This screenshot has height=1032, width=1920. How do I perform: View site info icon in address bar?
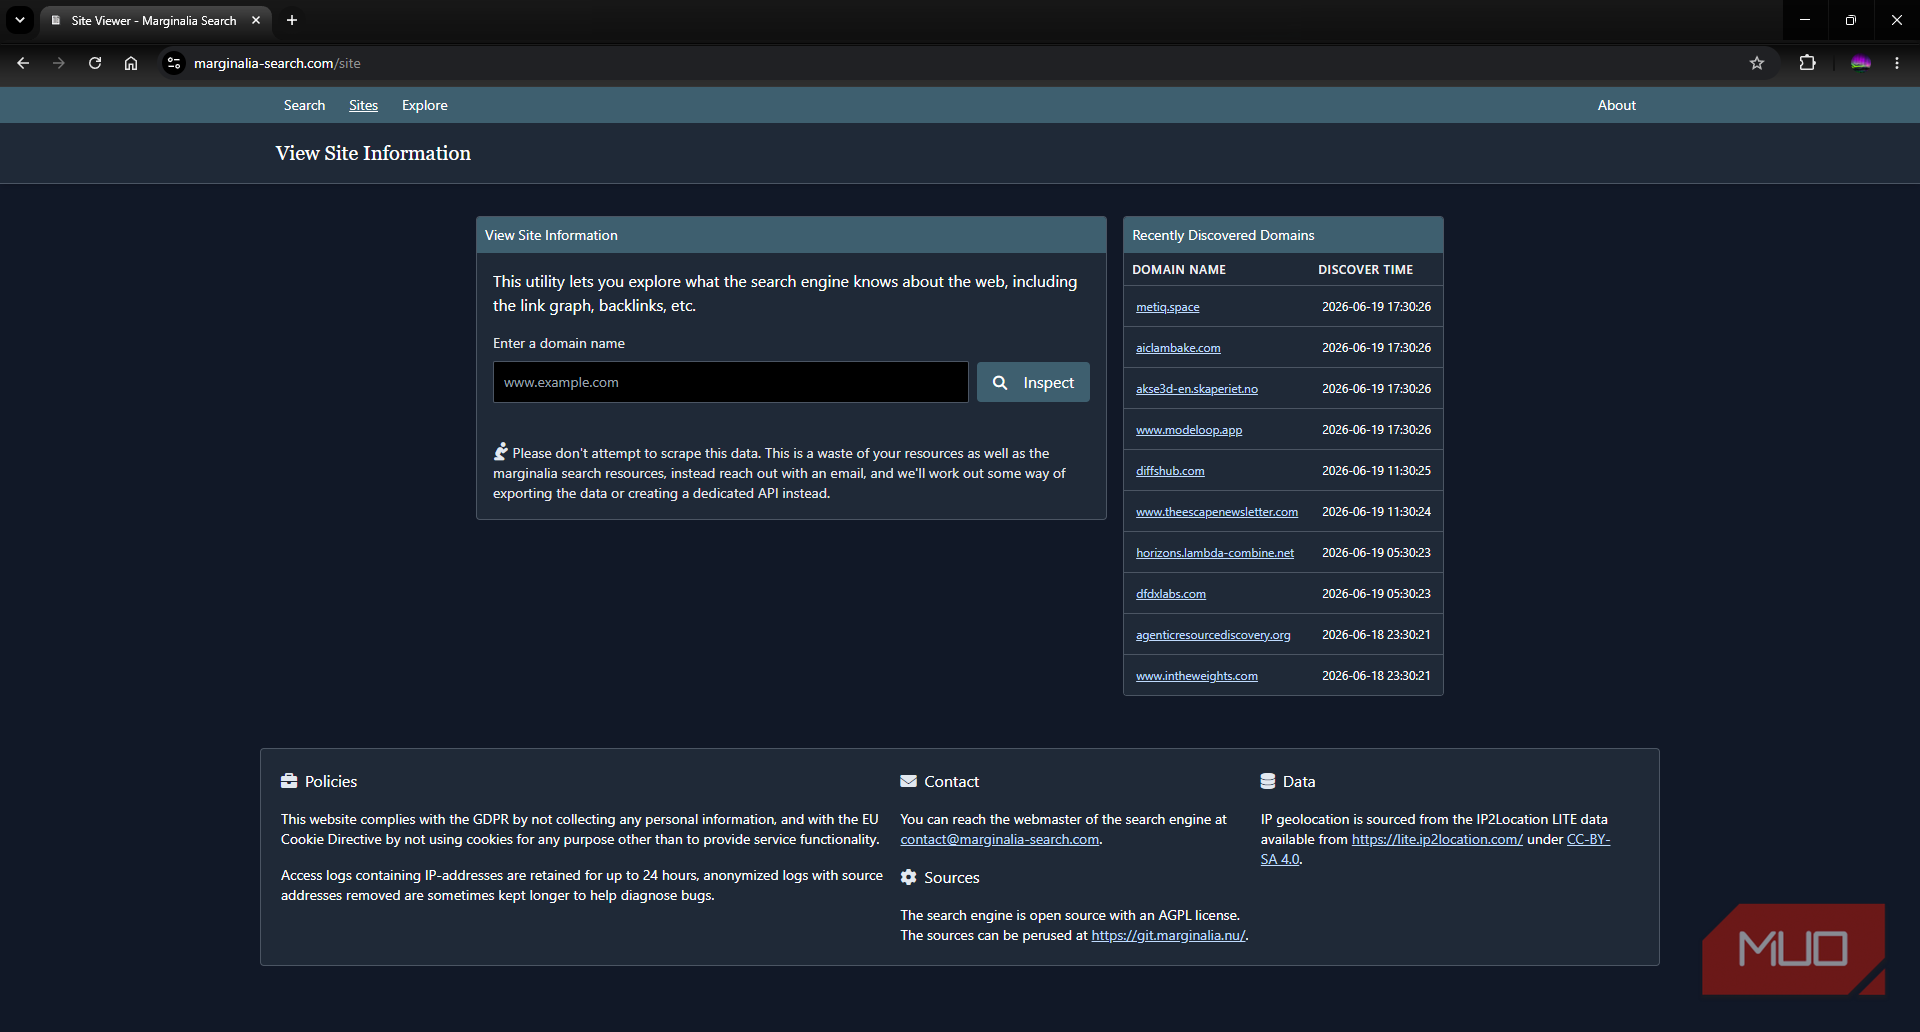[174, 63]
